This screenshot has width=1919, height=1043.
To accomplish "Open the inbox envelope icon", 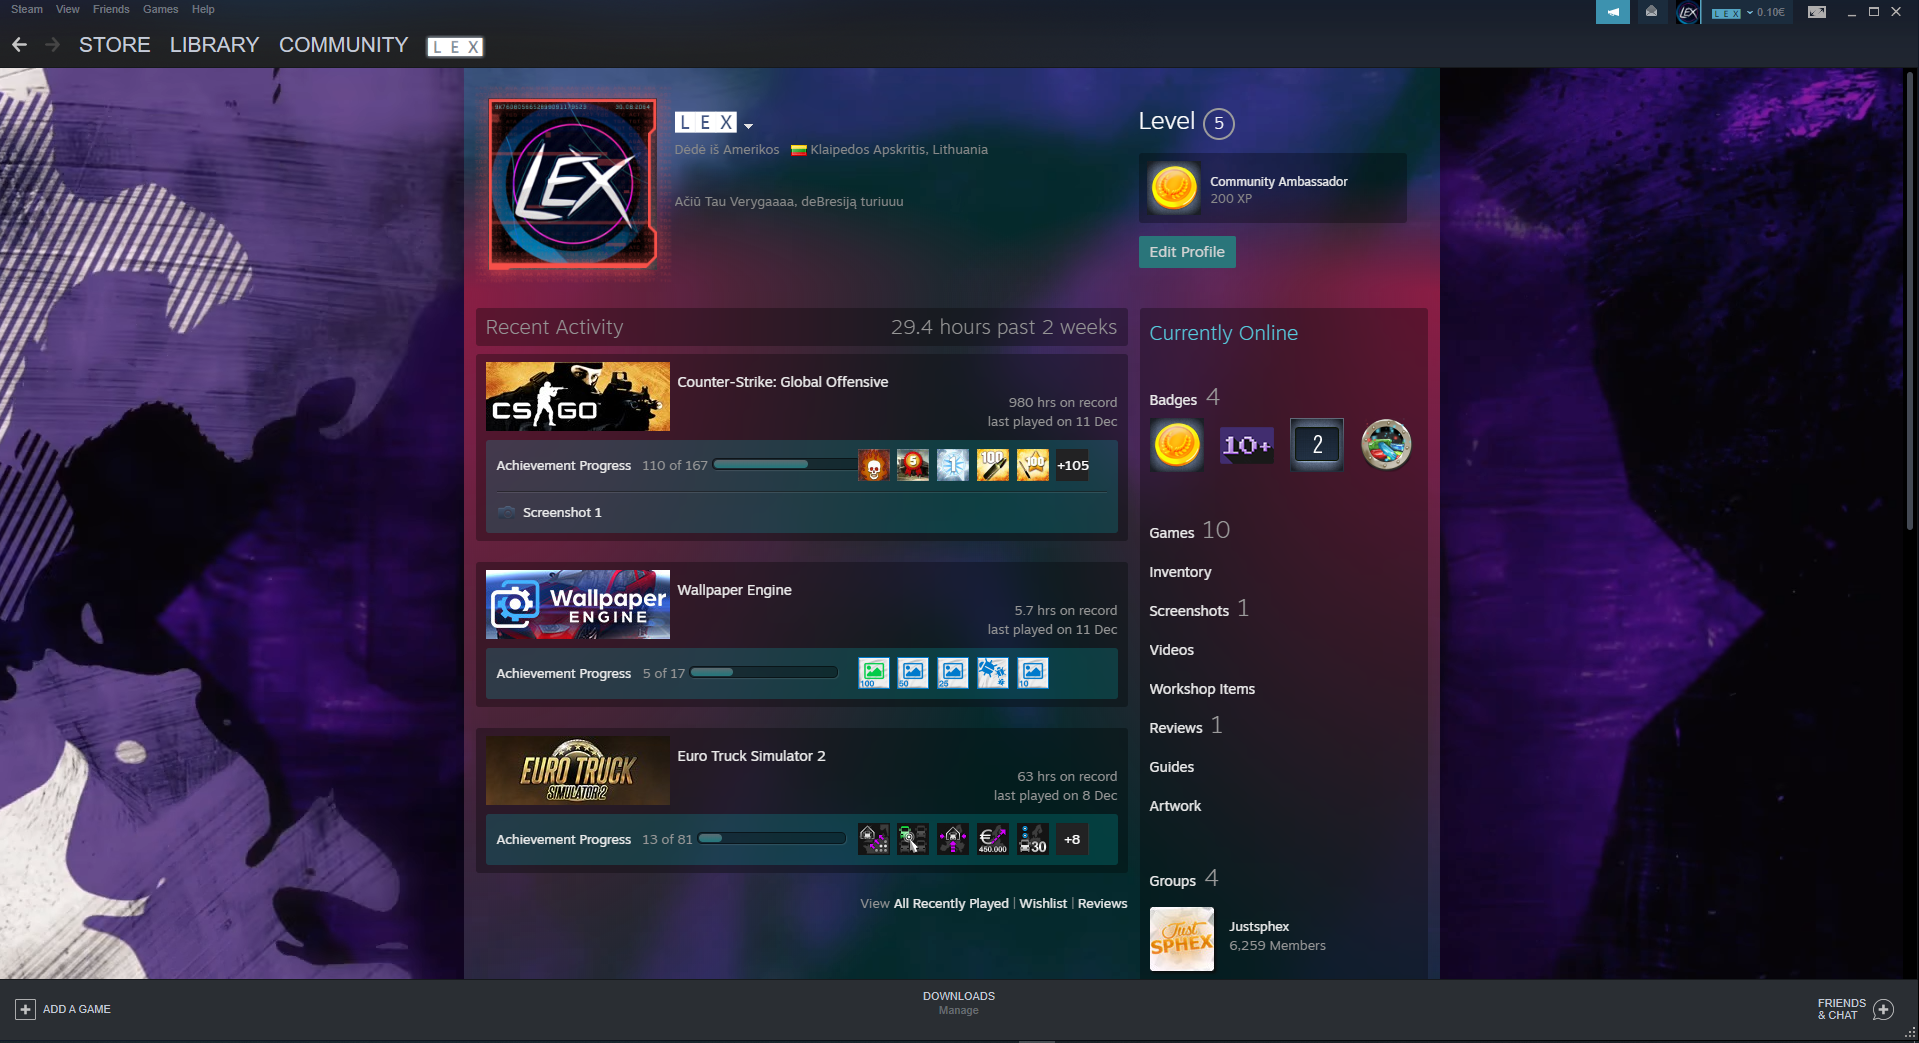I will (1651, 12).
